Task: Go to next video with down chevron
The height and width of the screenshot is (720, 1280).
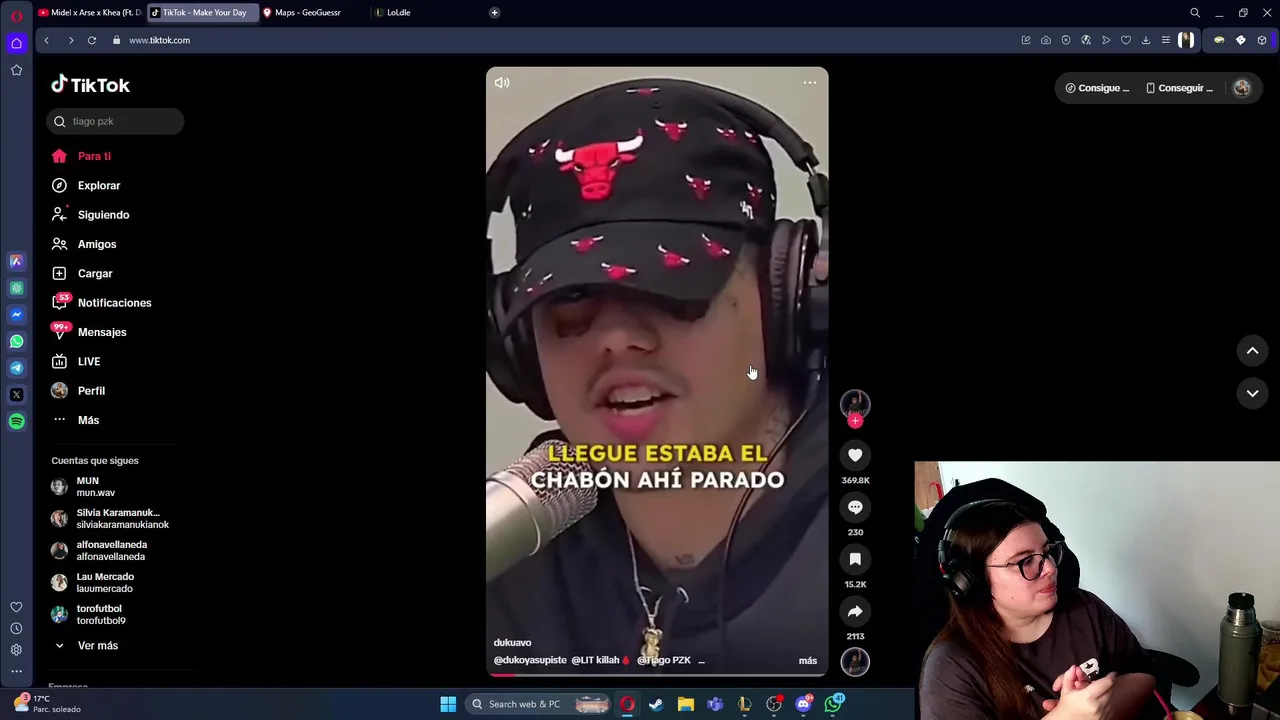Action: (1252, 394)
